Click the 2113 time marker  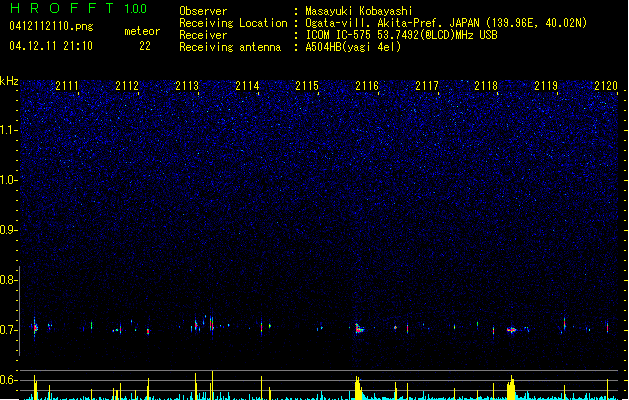click(187, 85)
